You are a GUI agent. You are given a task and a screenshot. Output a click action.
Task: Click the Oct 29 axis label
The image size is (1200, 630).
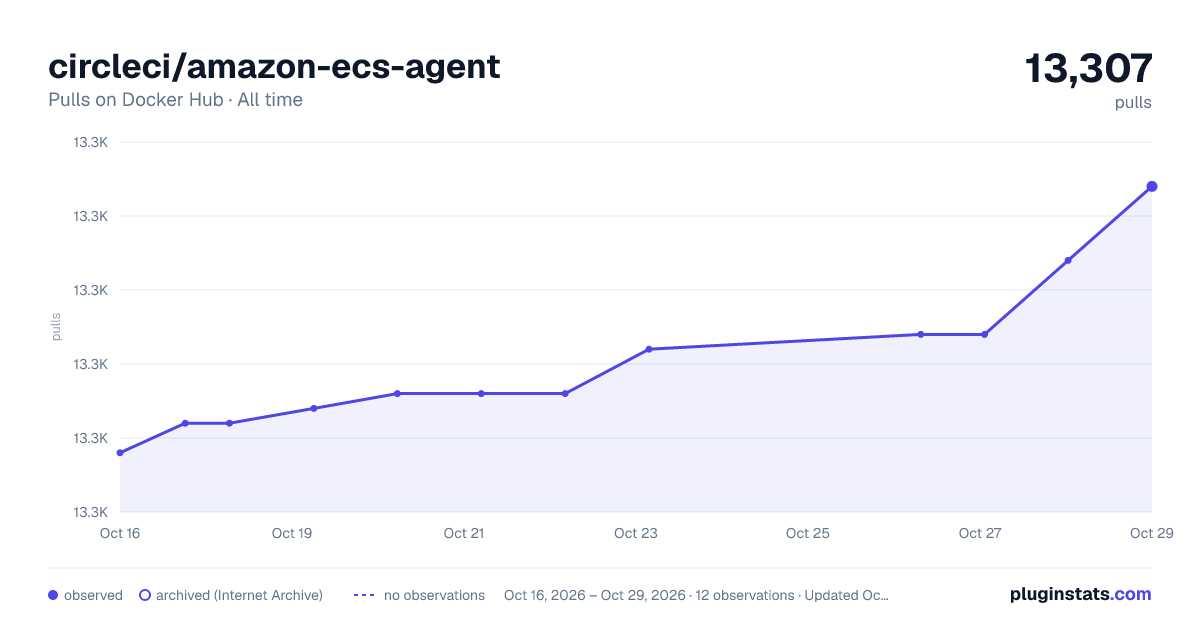pyautogui.click(x=1151, y=533)
